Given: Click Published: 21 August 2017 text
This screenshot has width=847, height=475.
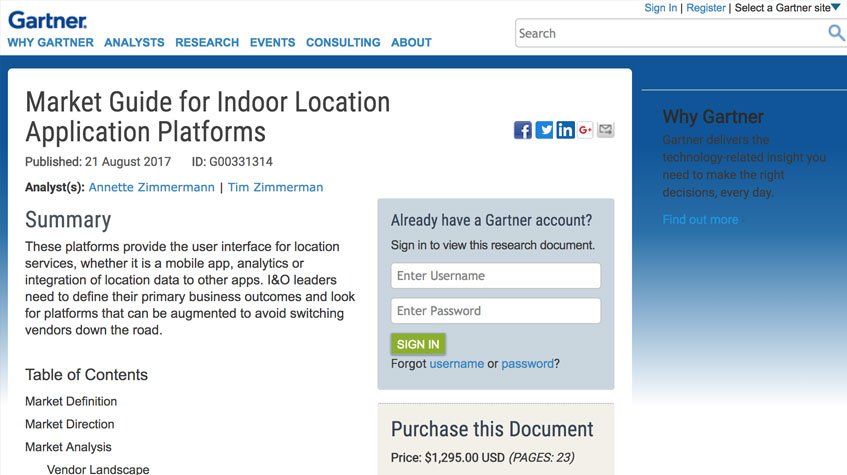Looking at the screenshot, I should (98, 162).
